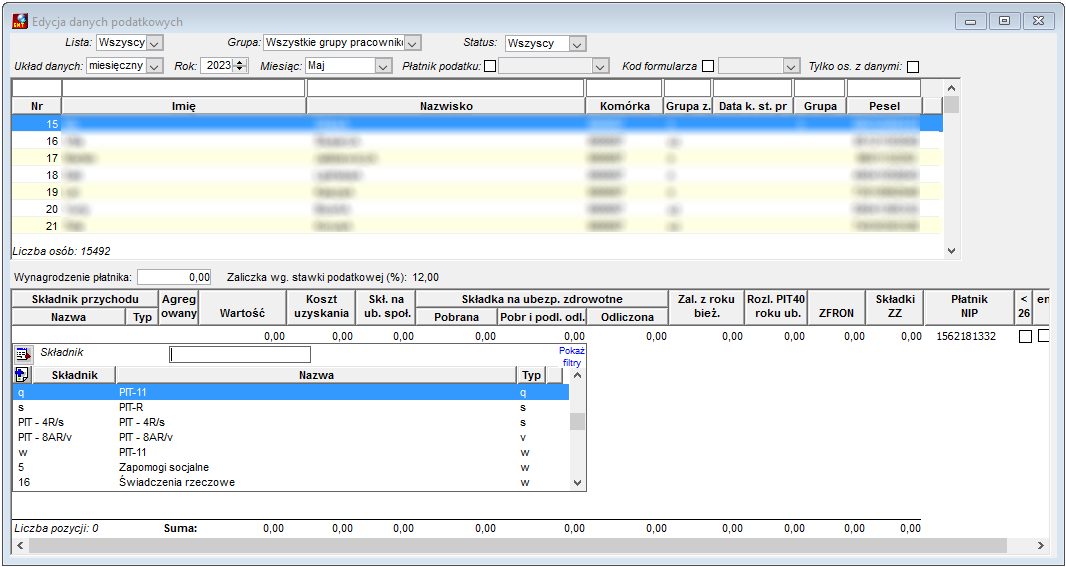Screen dimensions: 1066x567
Task: Click the horizontal scrollbar right arrow
Action: [x=1039, y=545]
